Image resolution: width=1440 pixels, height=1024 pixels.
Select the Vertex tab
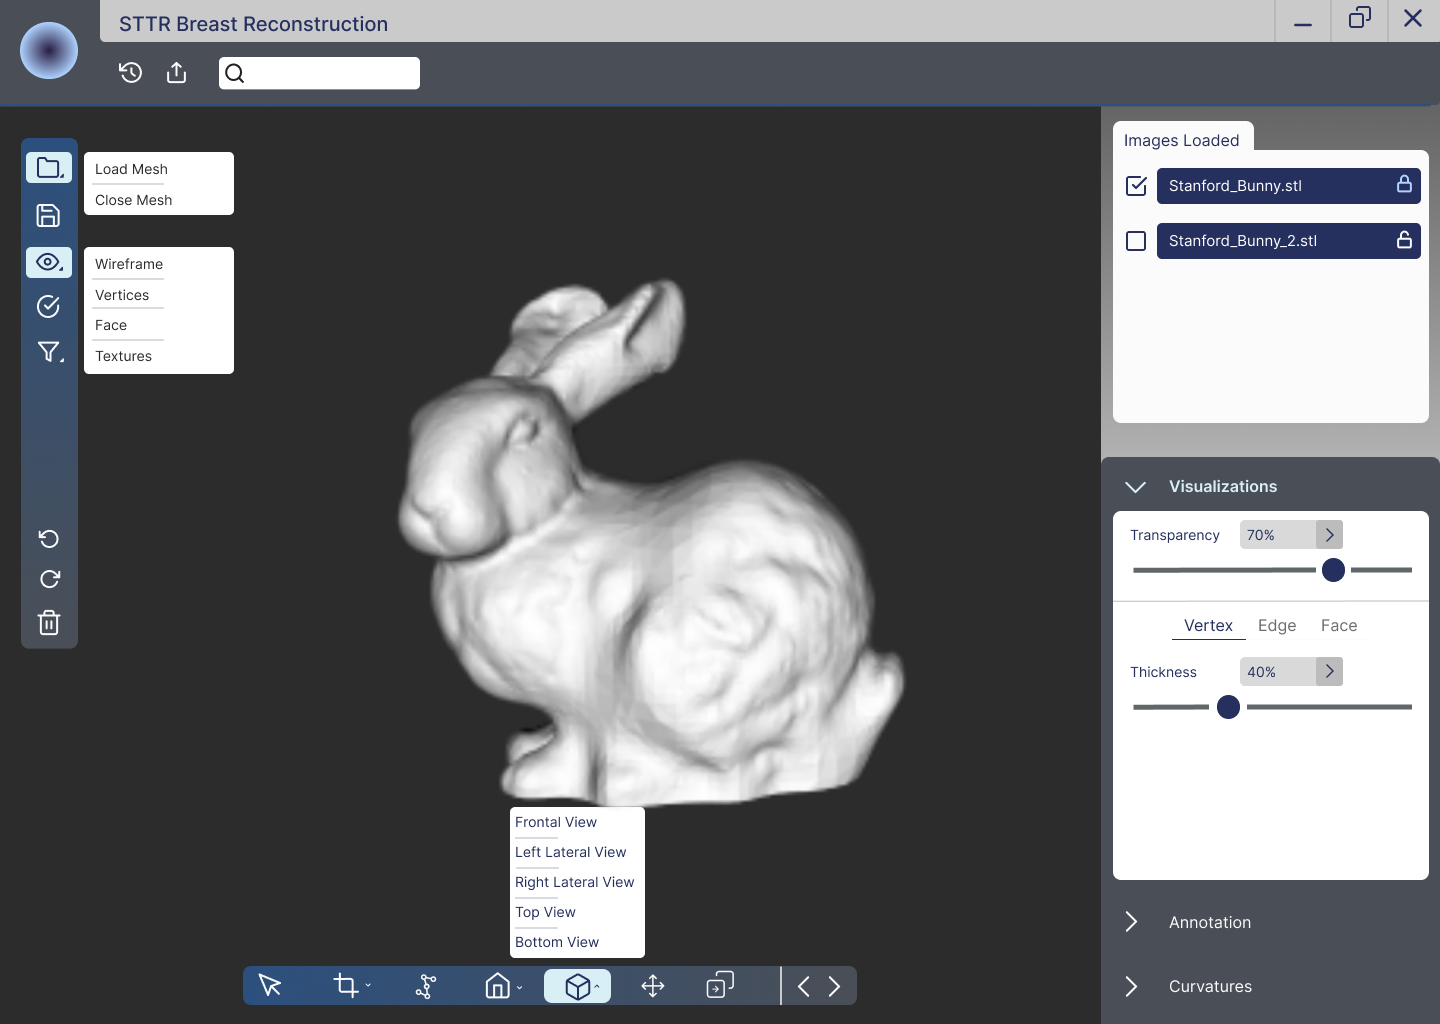(x=1208, y=625)
